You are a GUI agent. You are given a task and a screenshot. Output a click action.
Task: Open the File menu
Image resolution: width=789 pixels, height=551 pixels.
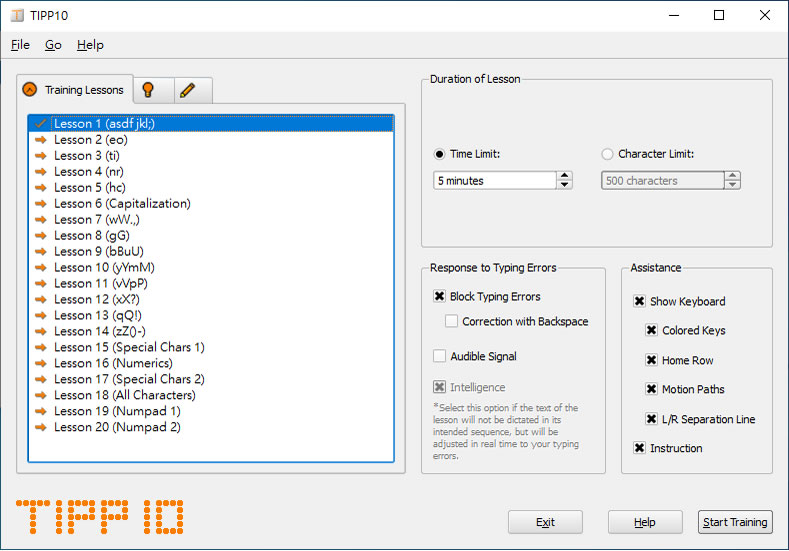click(20, 45)
